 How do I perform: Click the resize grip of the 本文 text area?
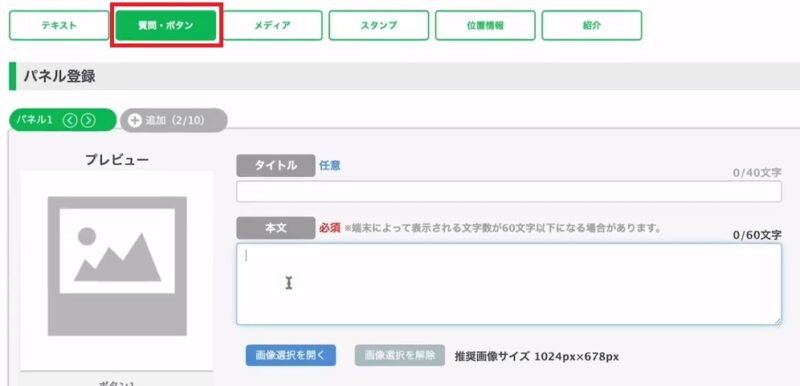click(x=778, y=321)
